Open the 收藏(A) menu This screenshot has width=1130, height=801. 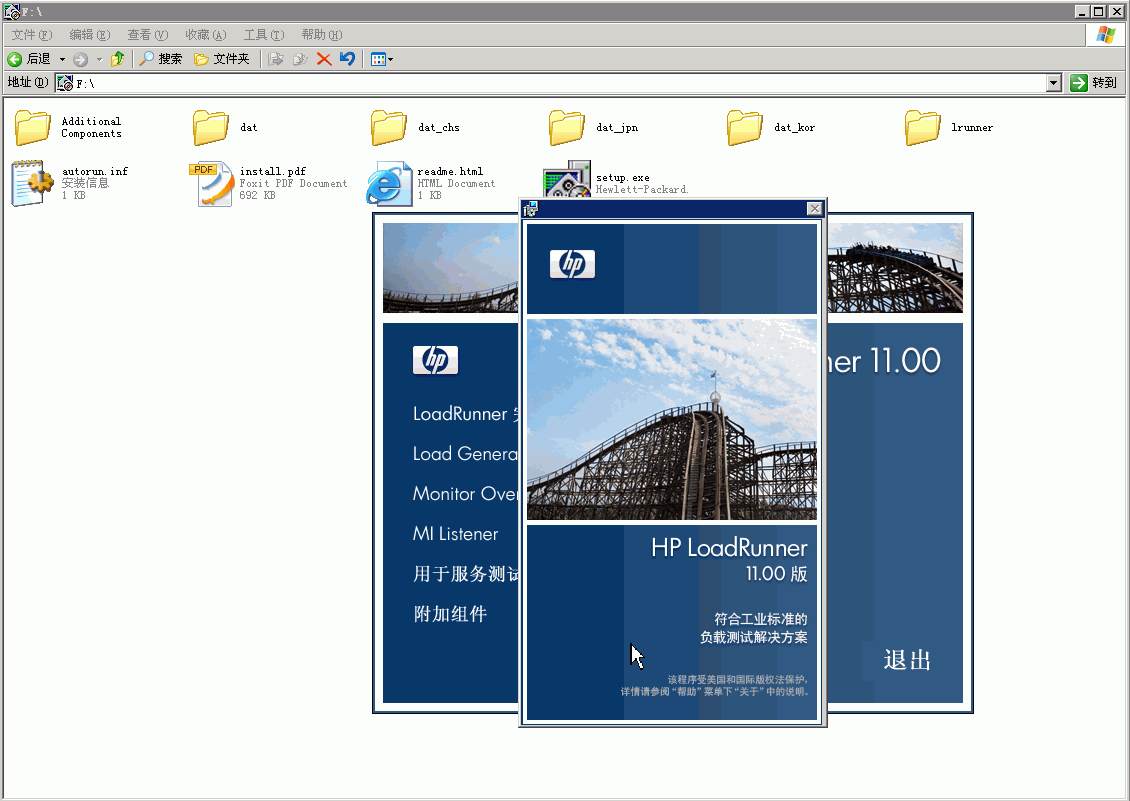click(205, 35)
